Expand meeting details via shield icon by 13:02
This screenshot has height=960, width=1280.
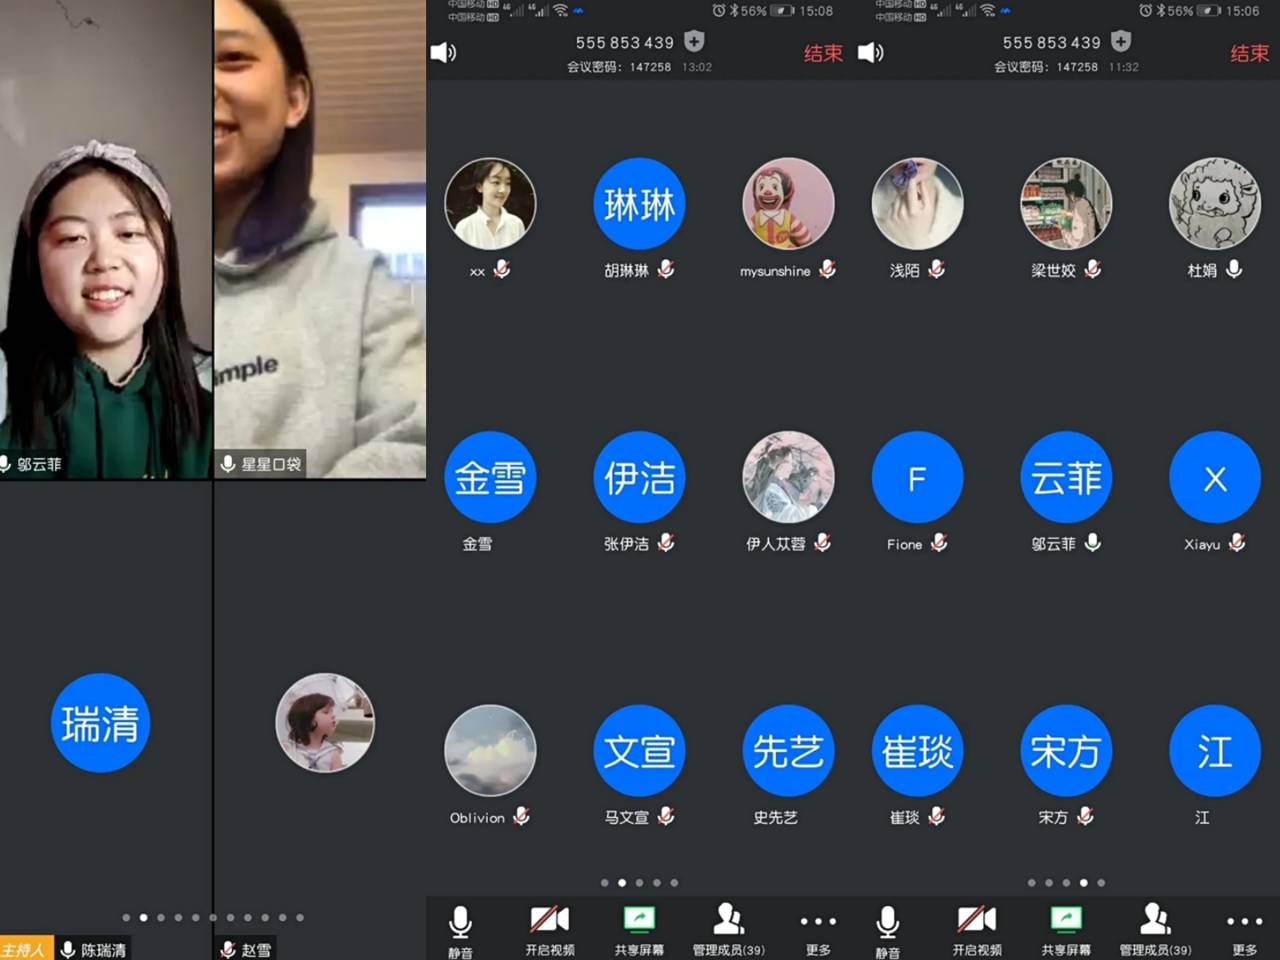[694, 42]
